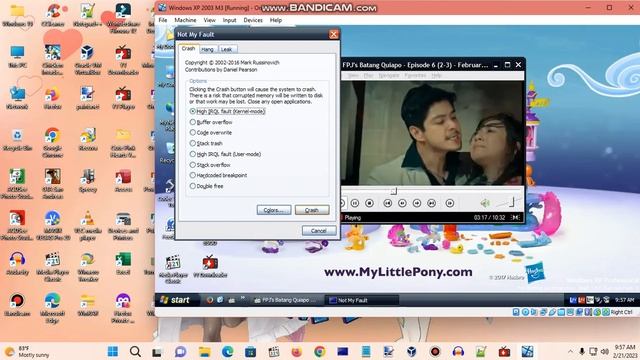
Task: Switch to the Hang tab
Action: tap(208, 49)
